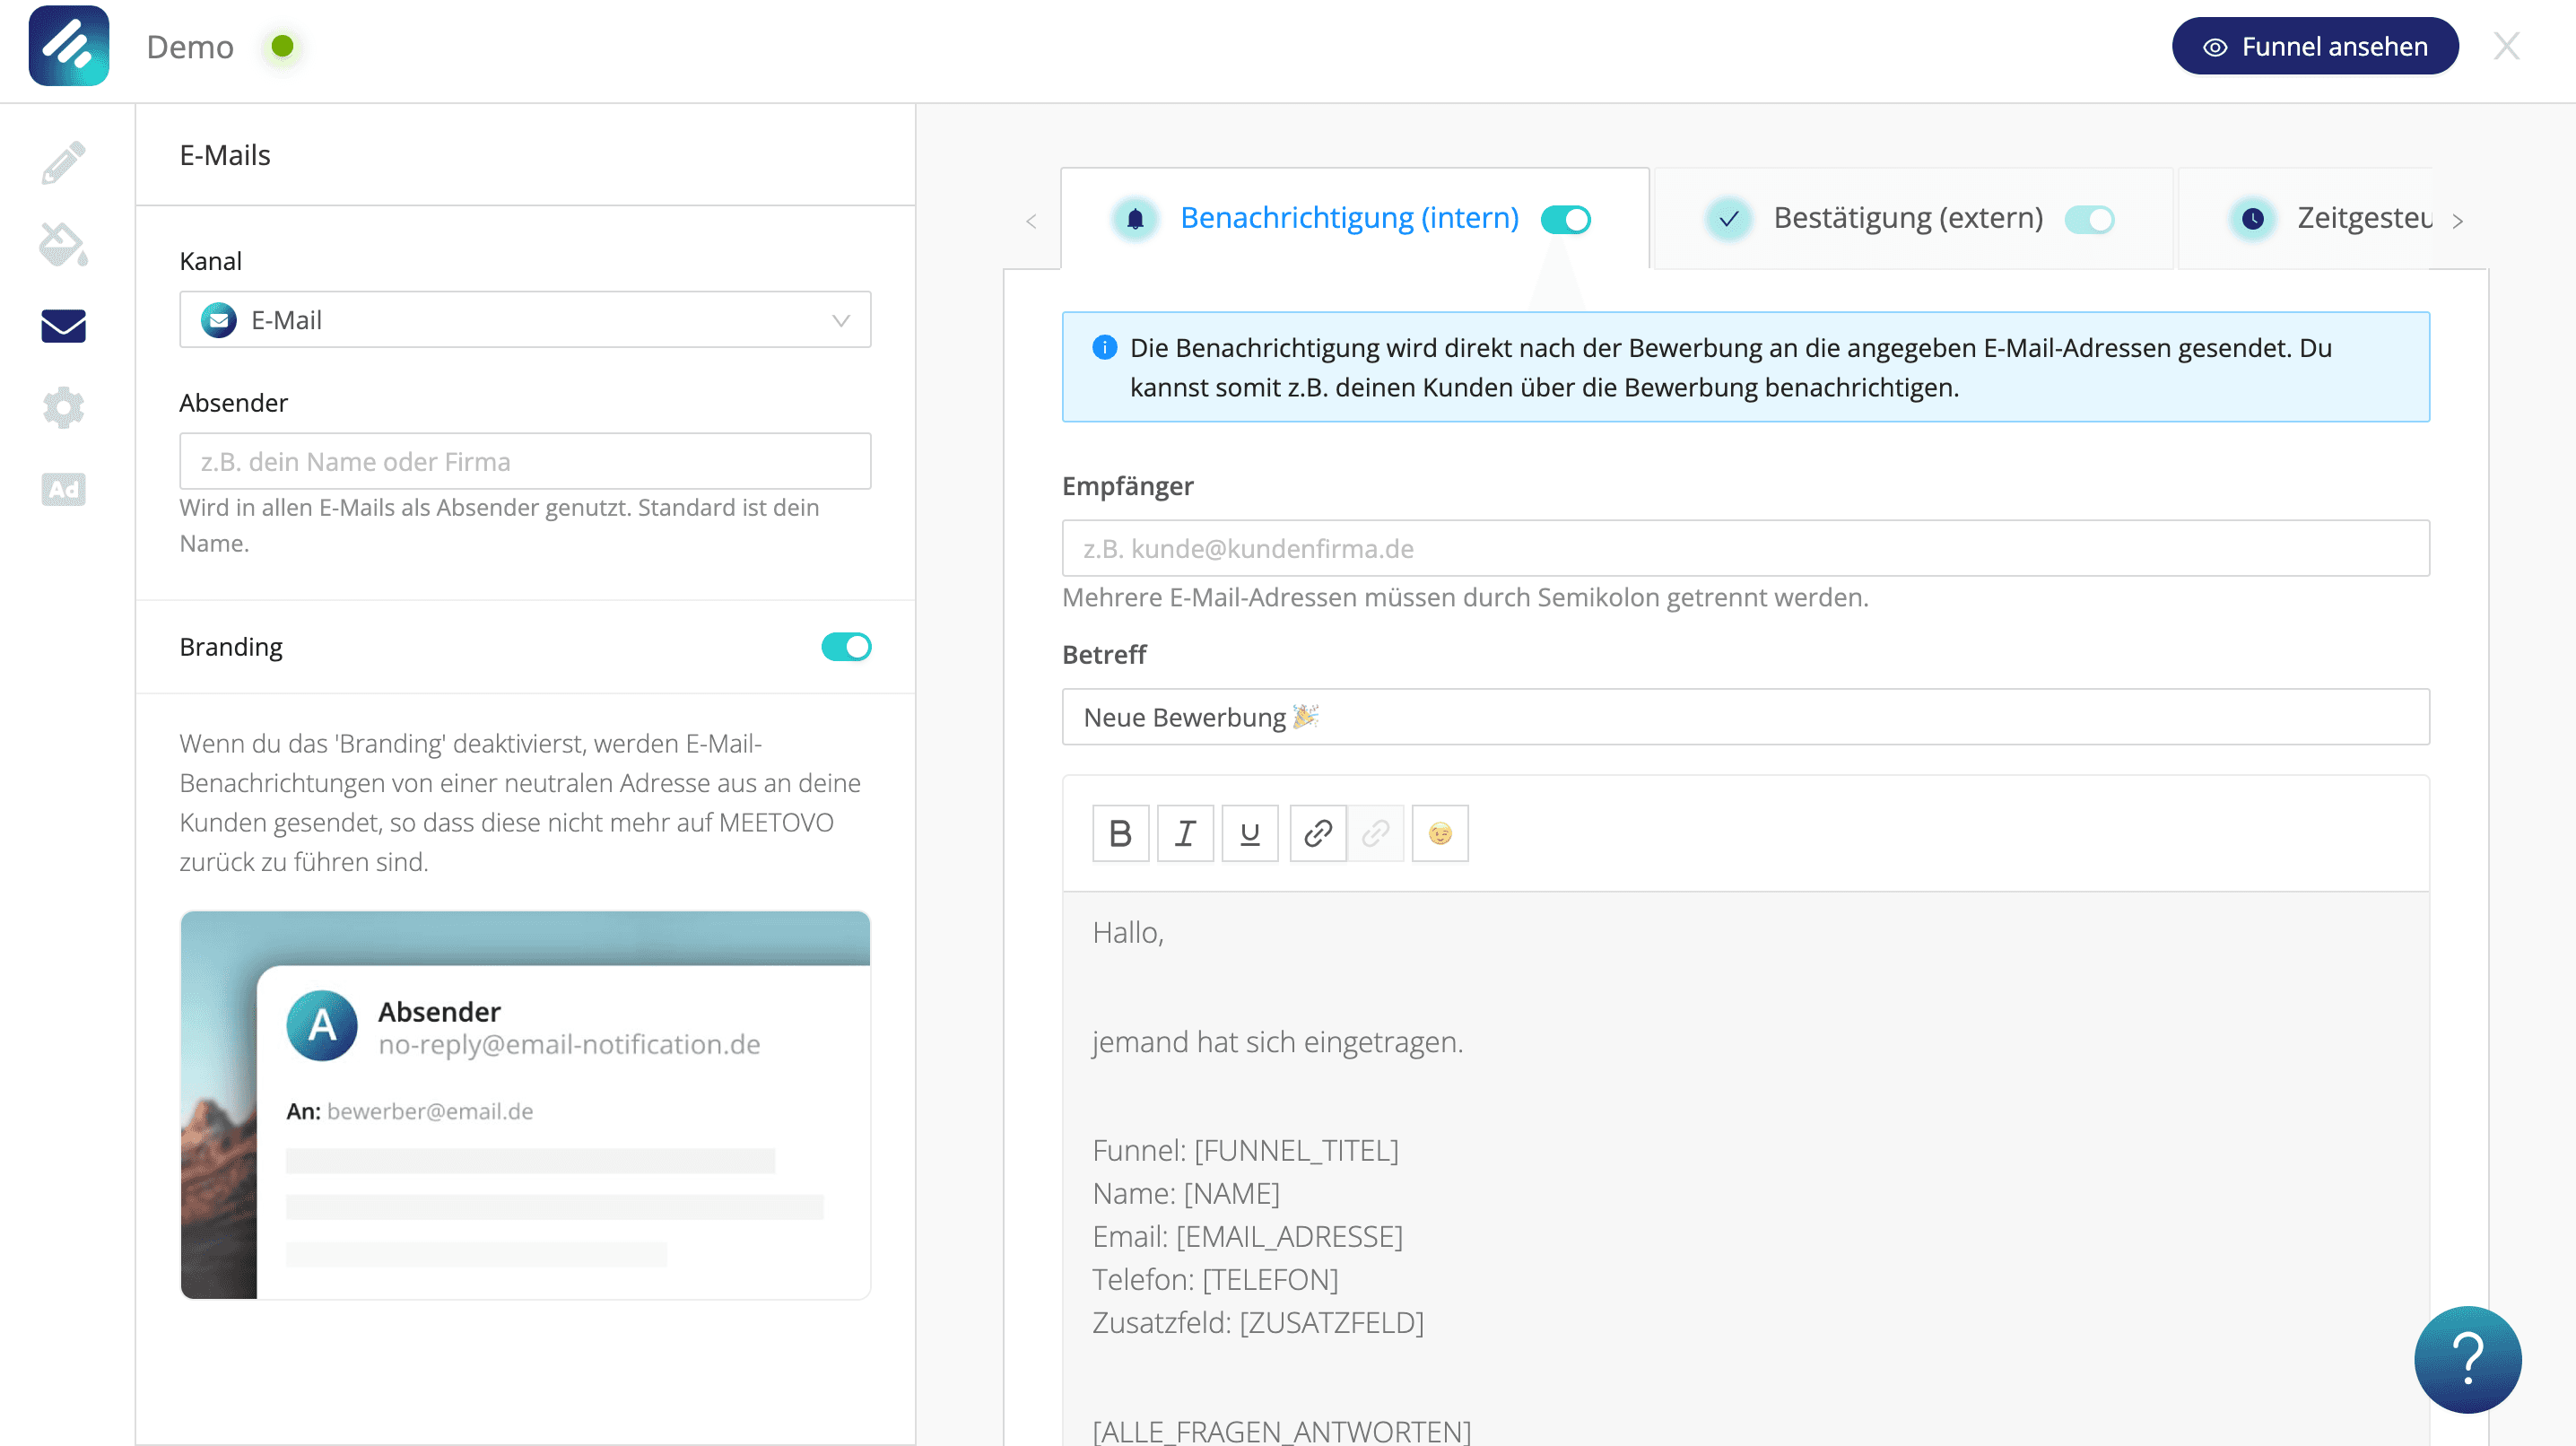The image size is (2576, 1446).
Task: Click the greyed-out unlink icon
Action: pos(1376,833)
